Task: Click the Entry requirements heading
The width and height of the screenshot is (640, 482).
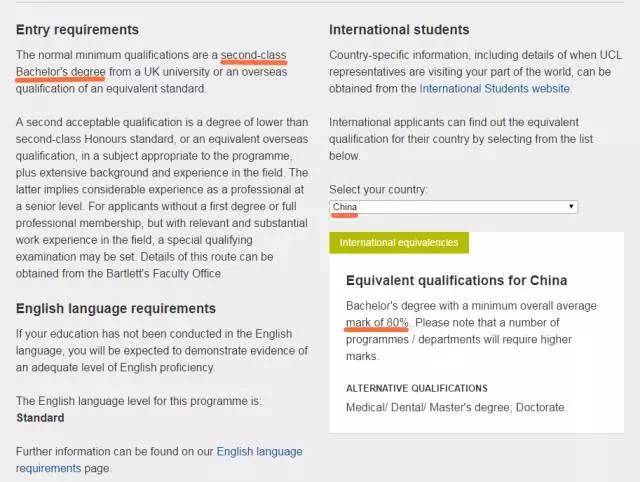Action: coord(78,29)
